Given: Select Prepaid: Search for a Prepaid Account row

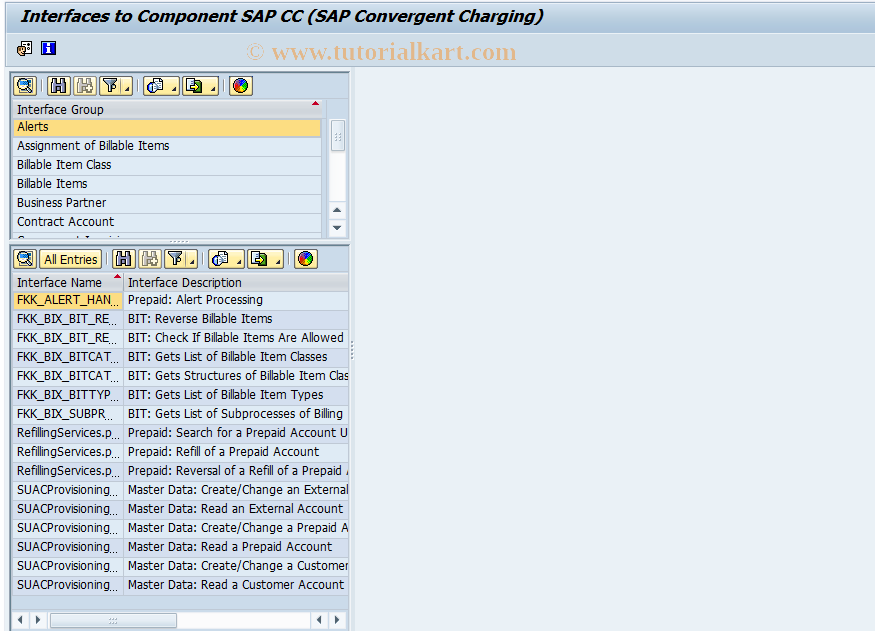Looking at the screenshot, I should (x=237, y=433).
